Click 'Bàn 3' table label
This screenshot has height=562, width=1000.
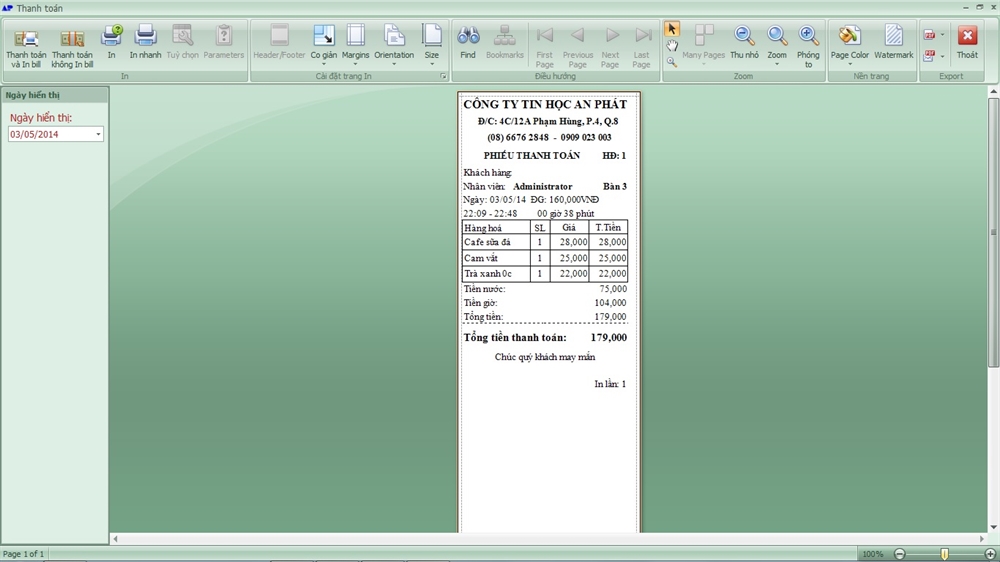615,187
